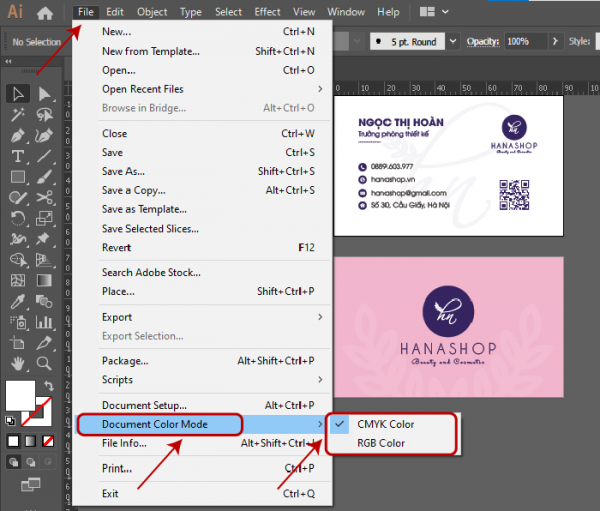
Task: Click Save As in the menu
Action: click(x=123, y=171)
